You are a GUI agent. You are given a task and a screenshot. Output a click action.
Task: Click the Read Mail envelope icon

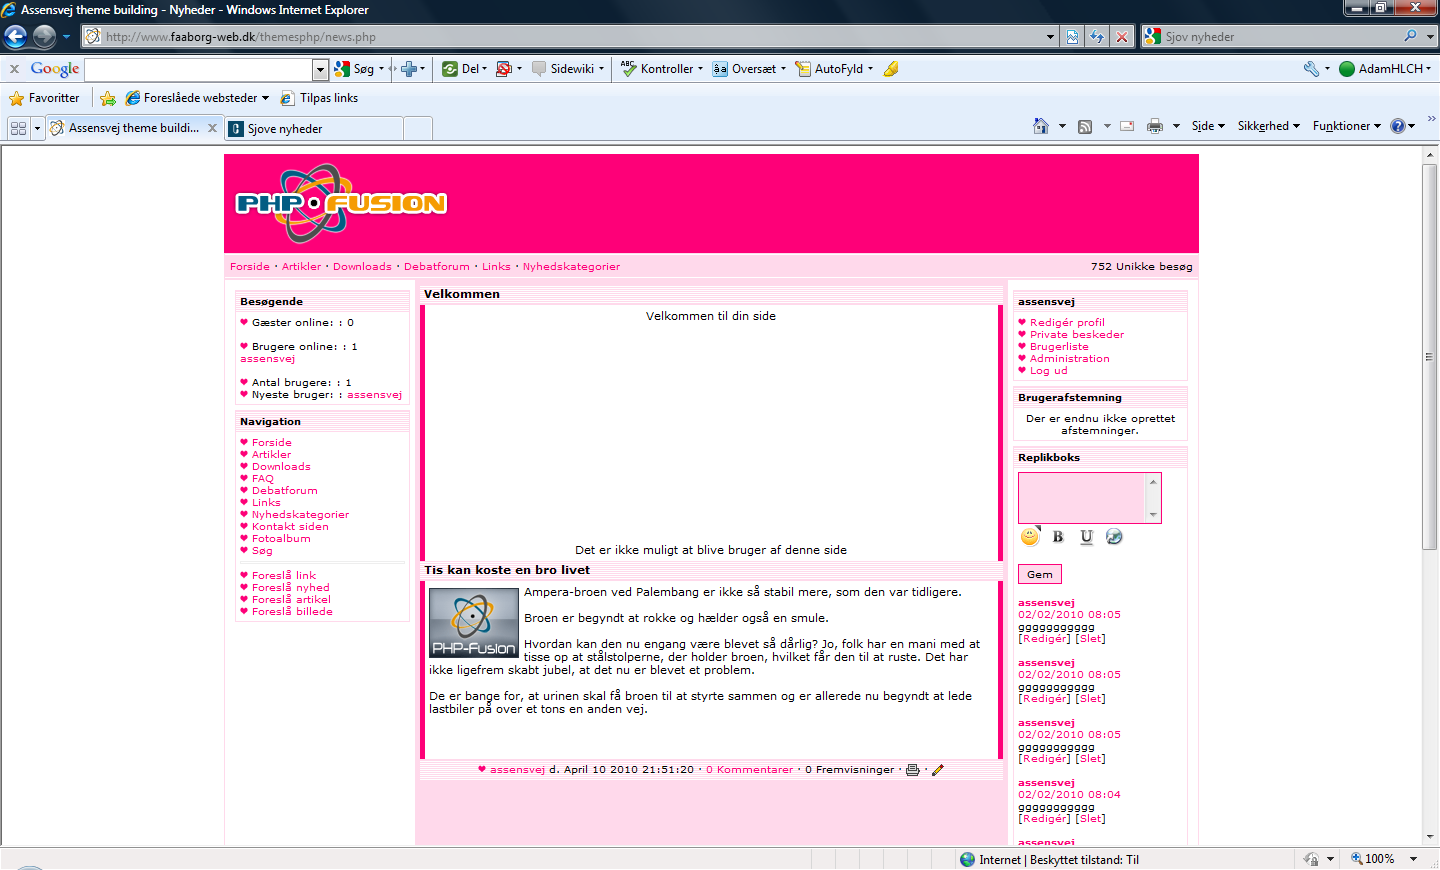tap(1127, 126)
